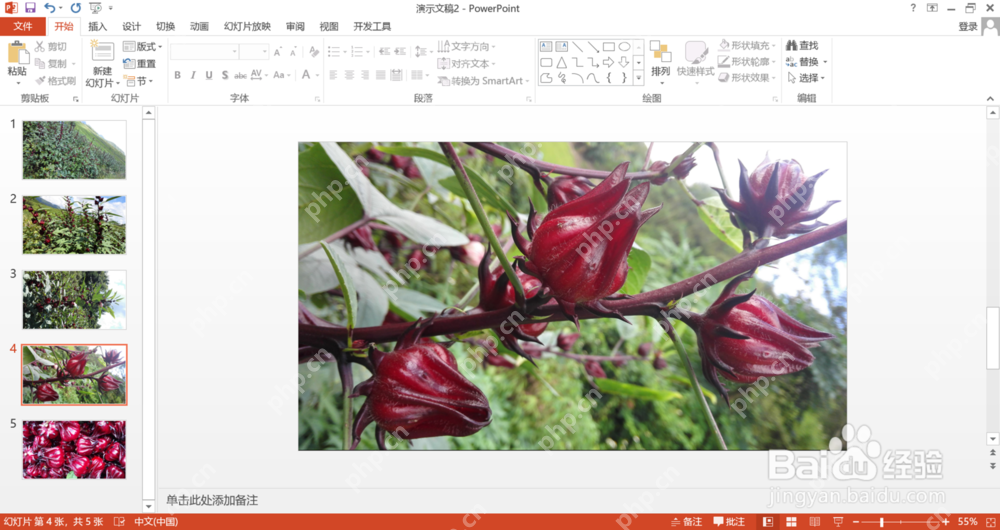
Task: Toggle comments pane with 批注 button
Action: coord(729,522)
